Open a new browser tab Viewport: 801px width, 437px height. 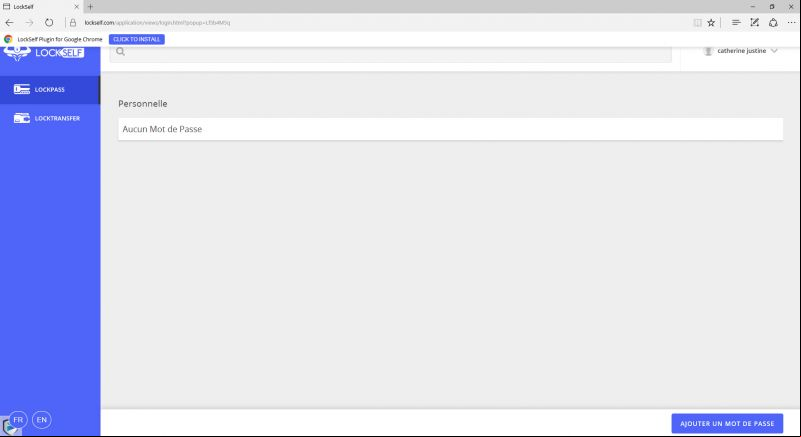(90, 7)
